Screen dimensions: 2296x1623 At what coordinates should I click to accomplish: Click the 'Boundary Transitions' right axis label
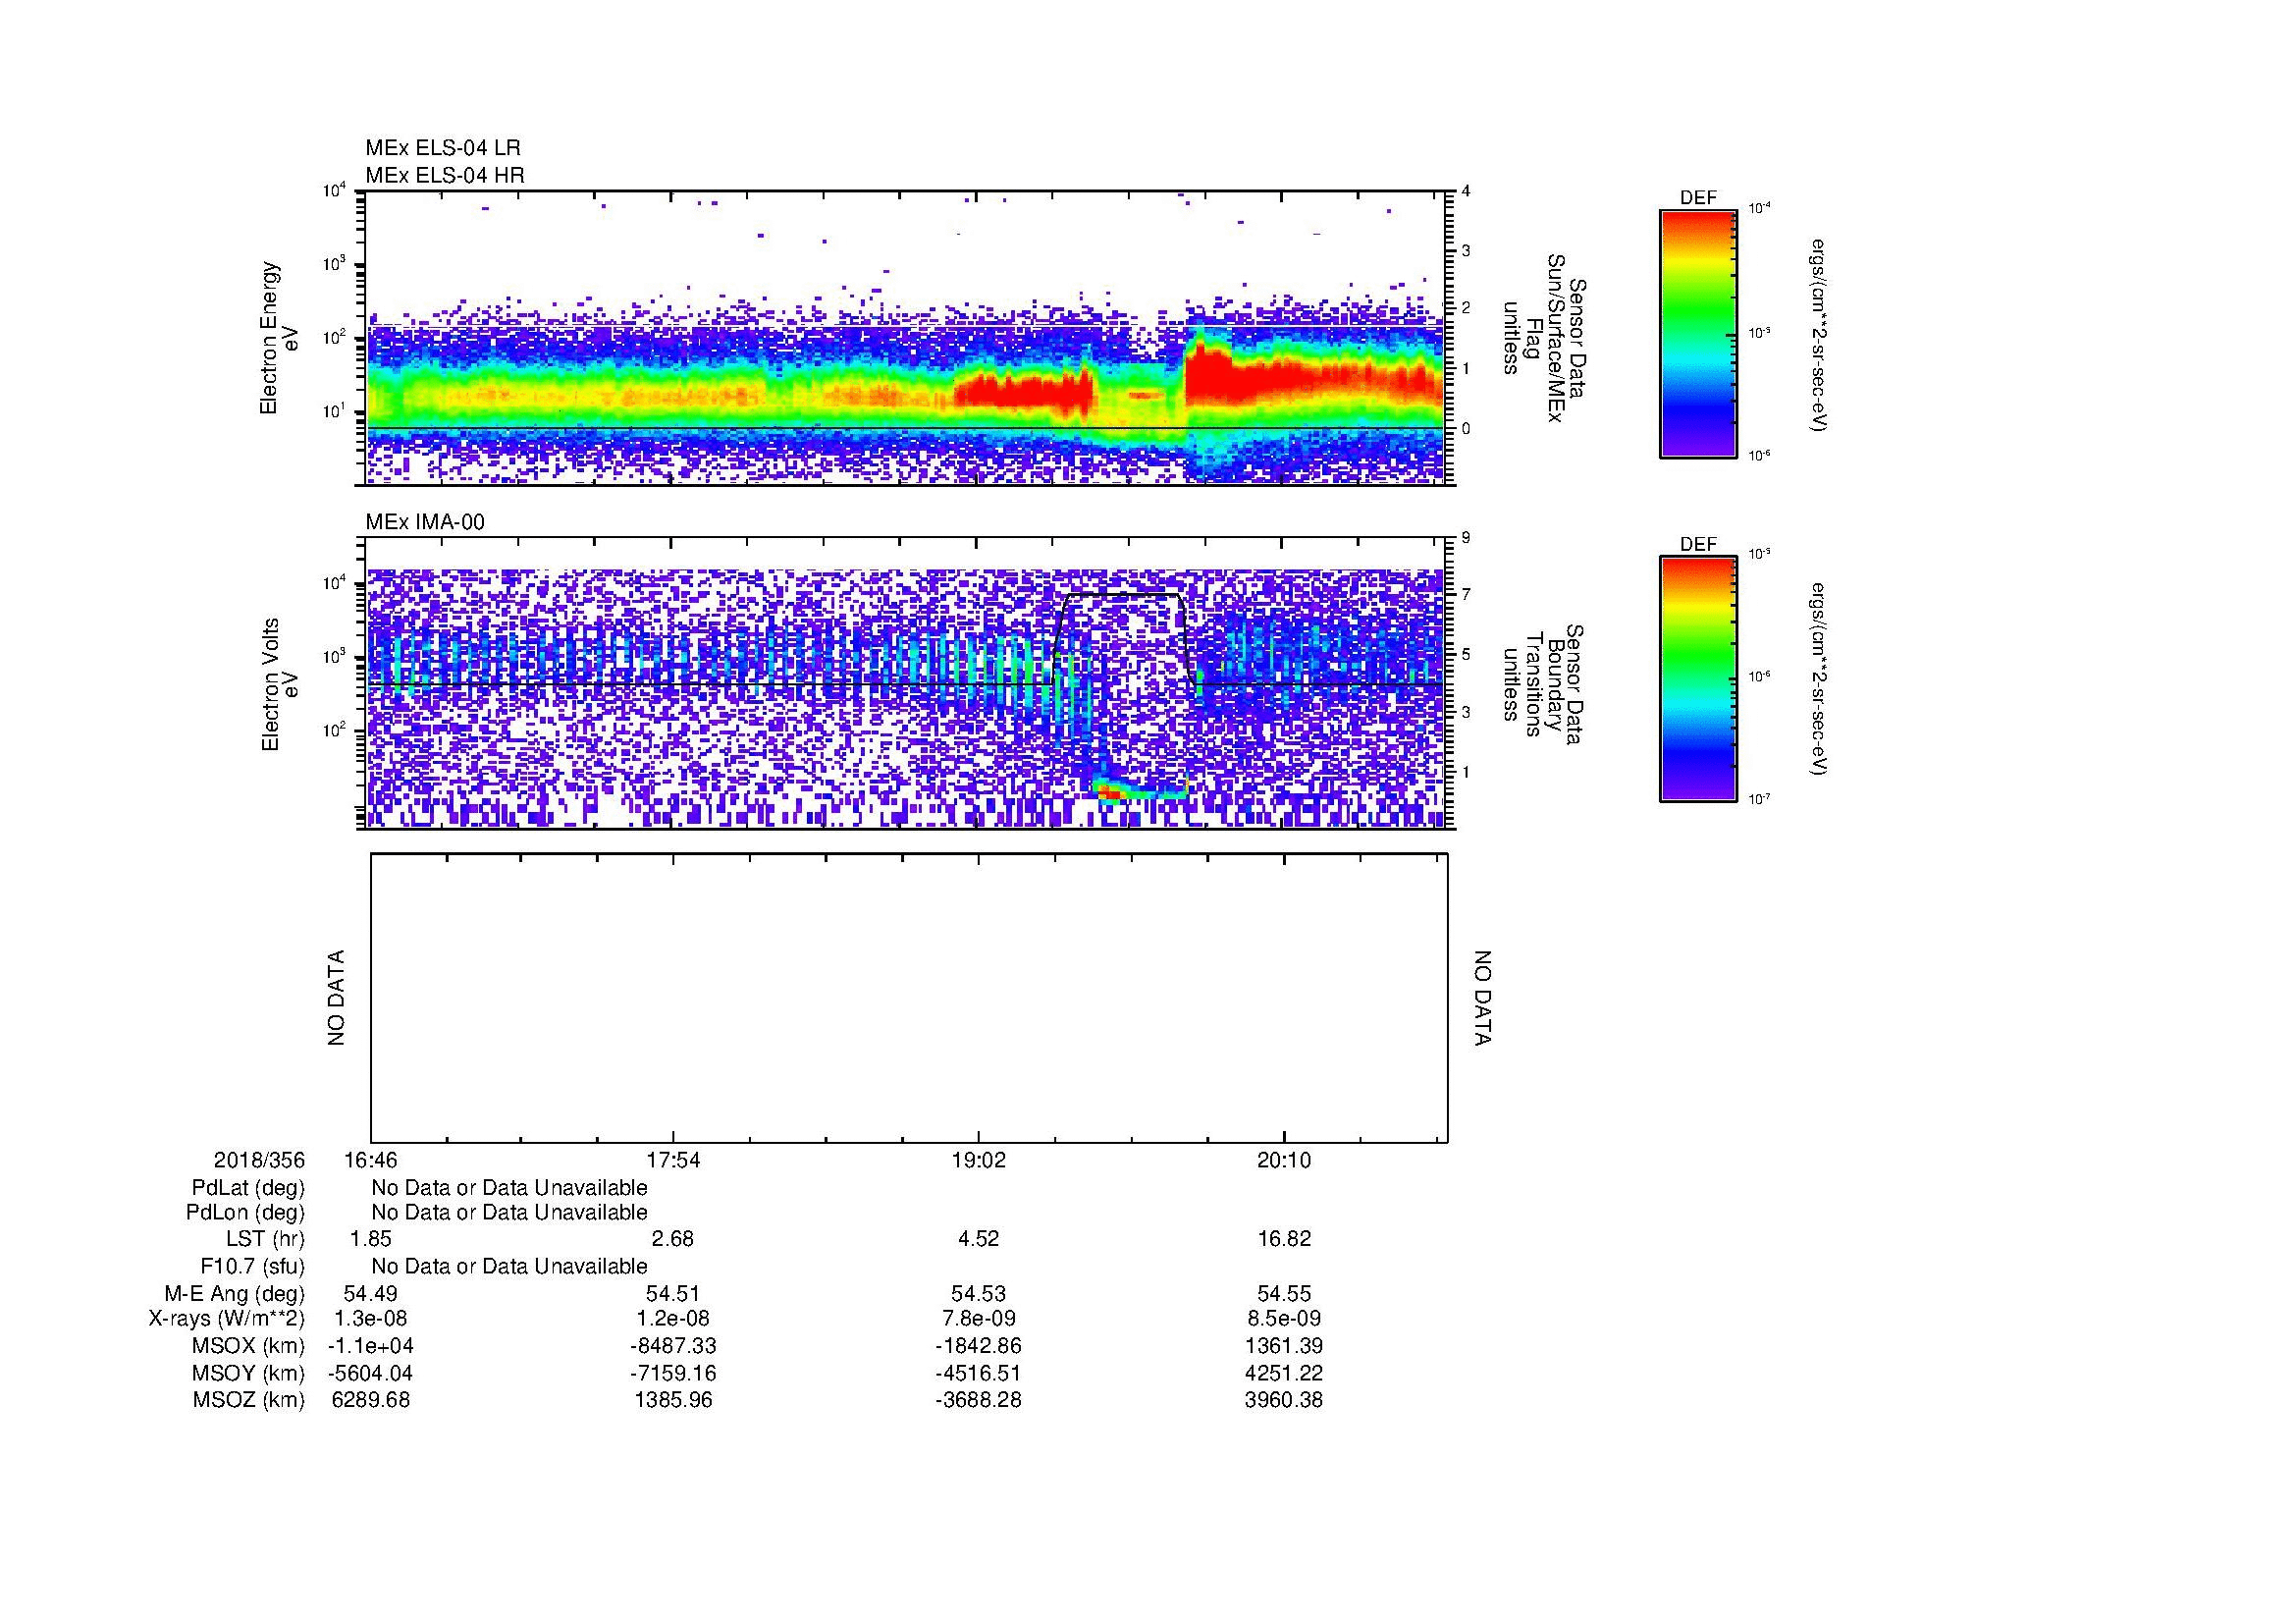point(1543,684)
